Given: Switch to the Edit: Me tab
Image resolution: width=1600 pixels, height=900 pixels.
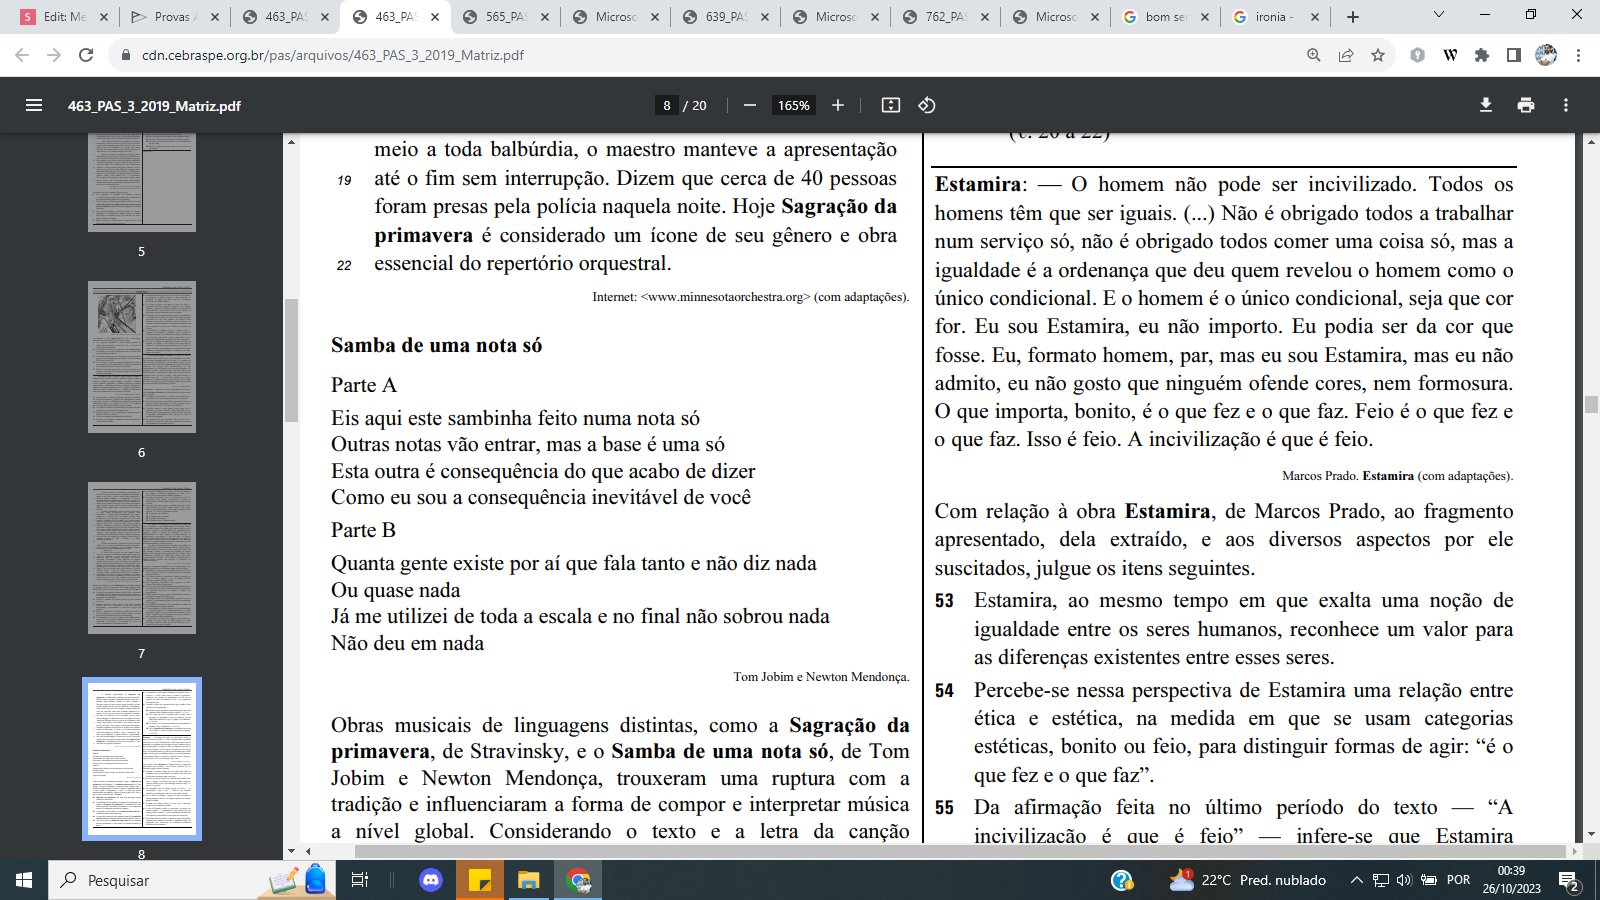Looking at the screenshot, I should (x=65, y=17).
